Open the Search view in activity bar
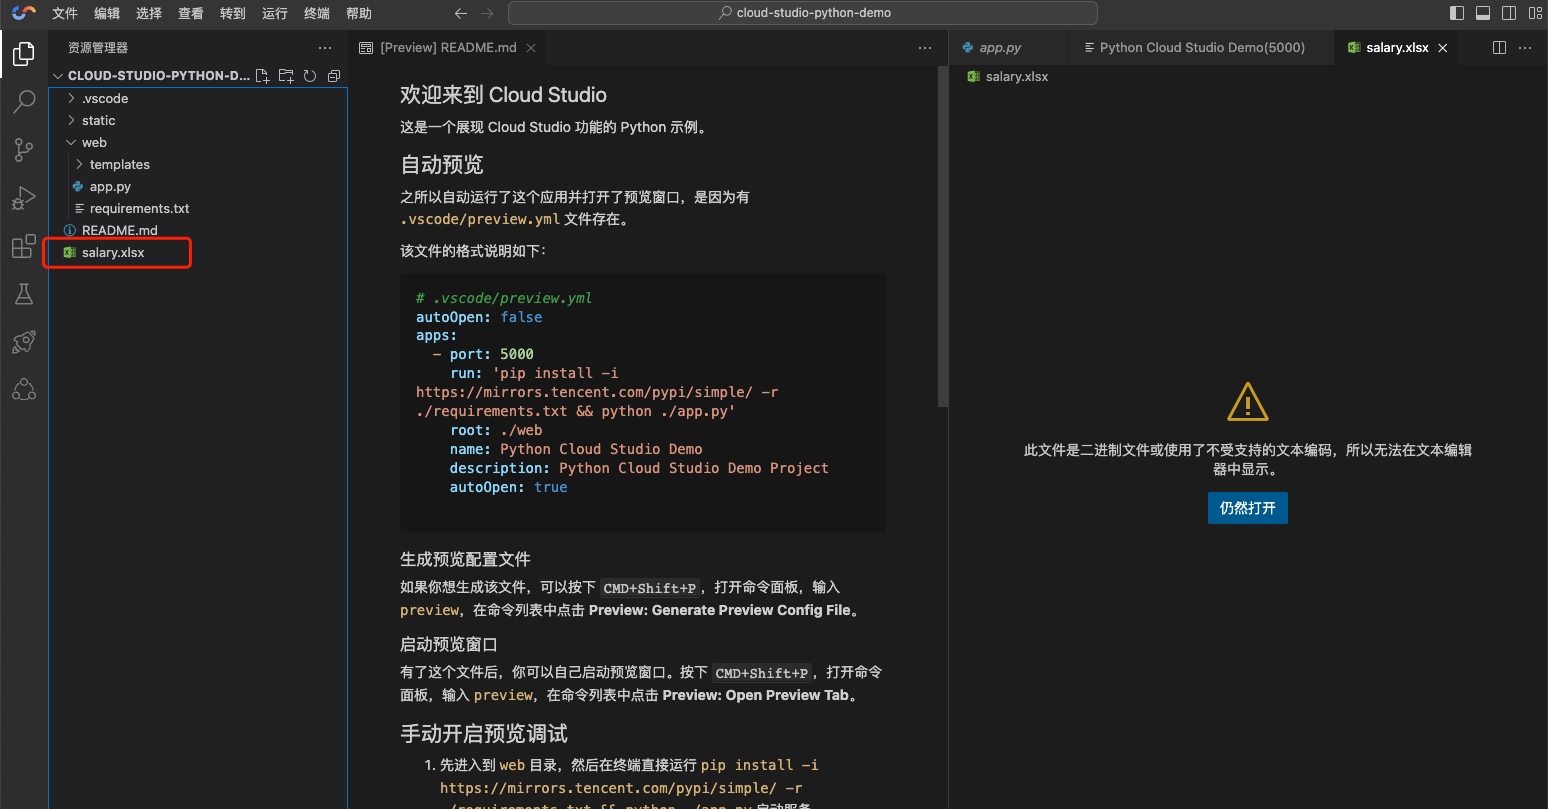Viewport: 1548px width, 809px height. point(24,101)
